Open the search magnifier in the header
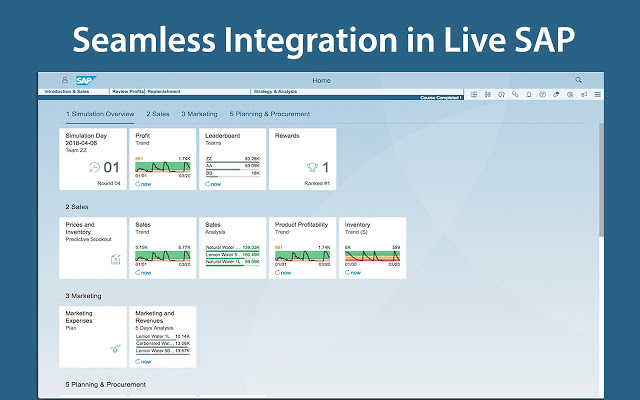 [578, 80]
